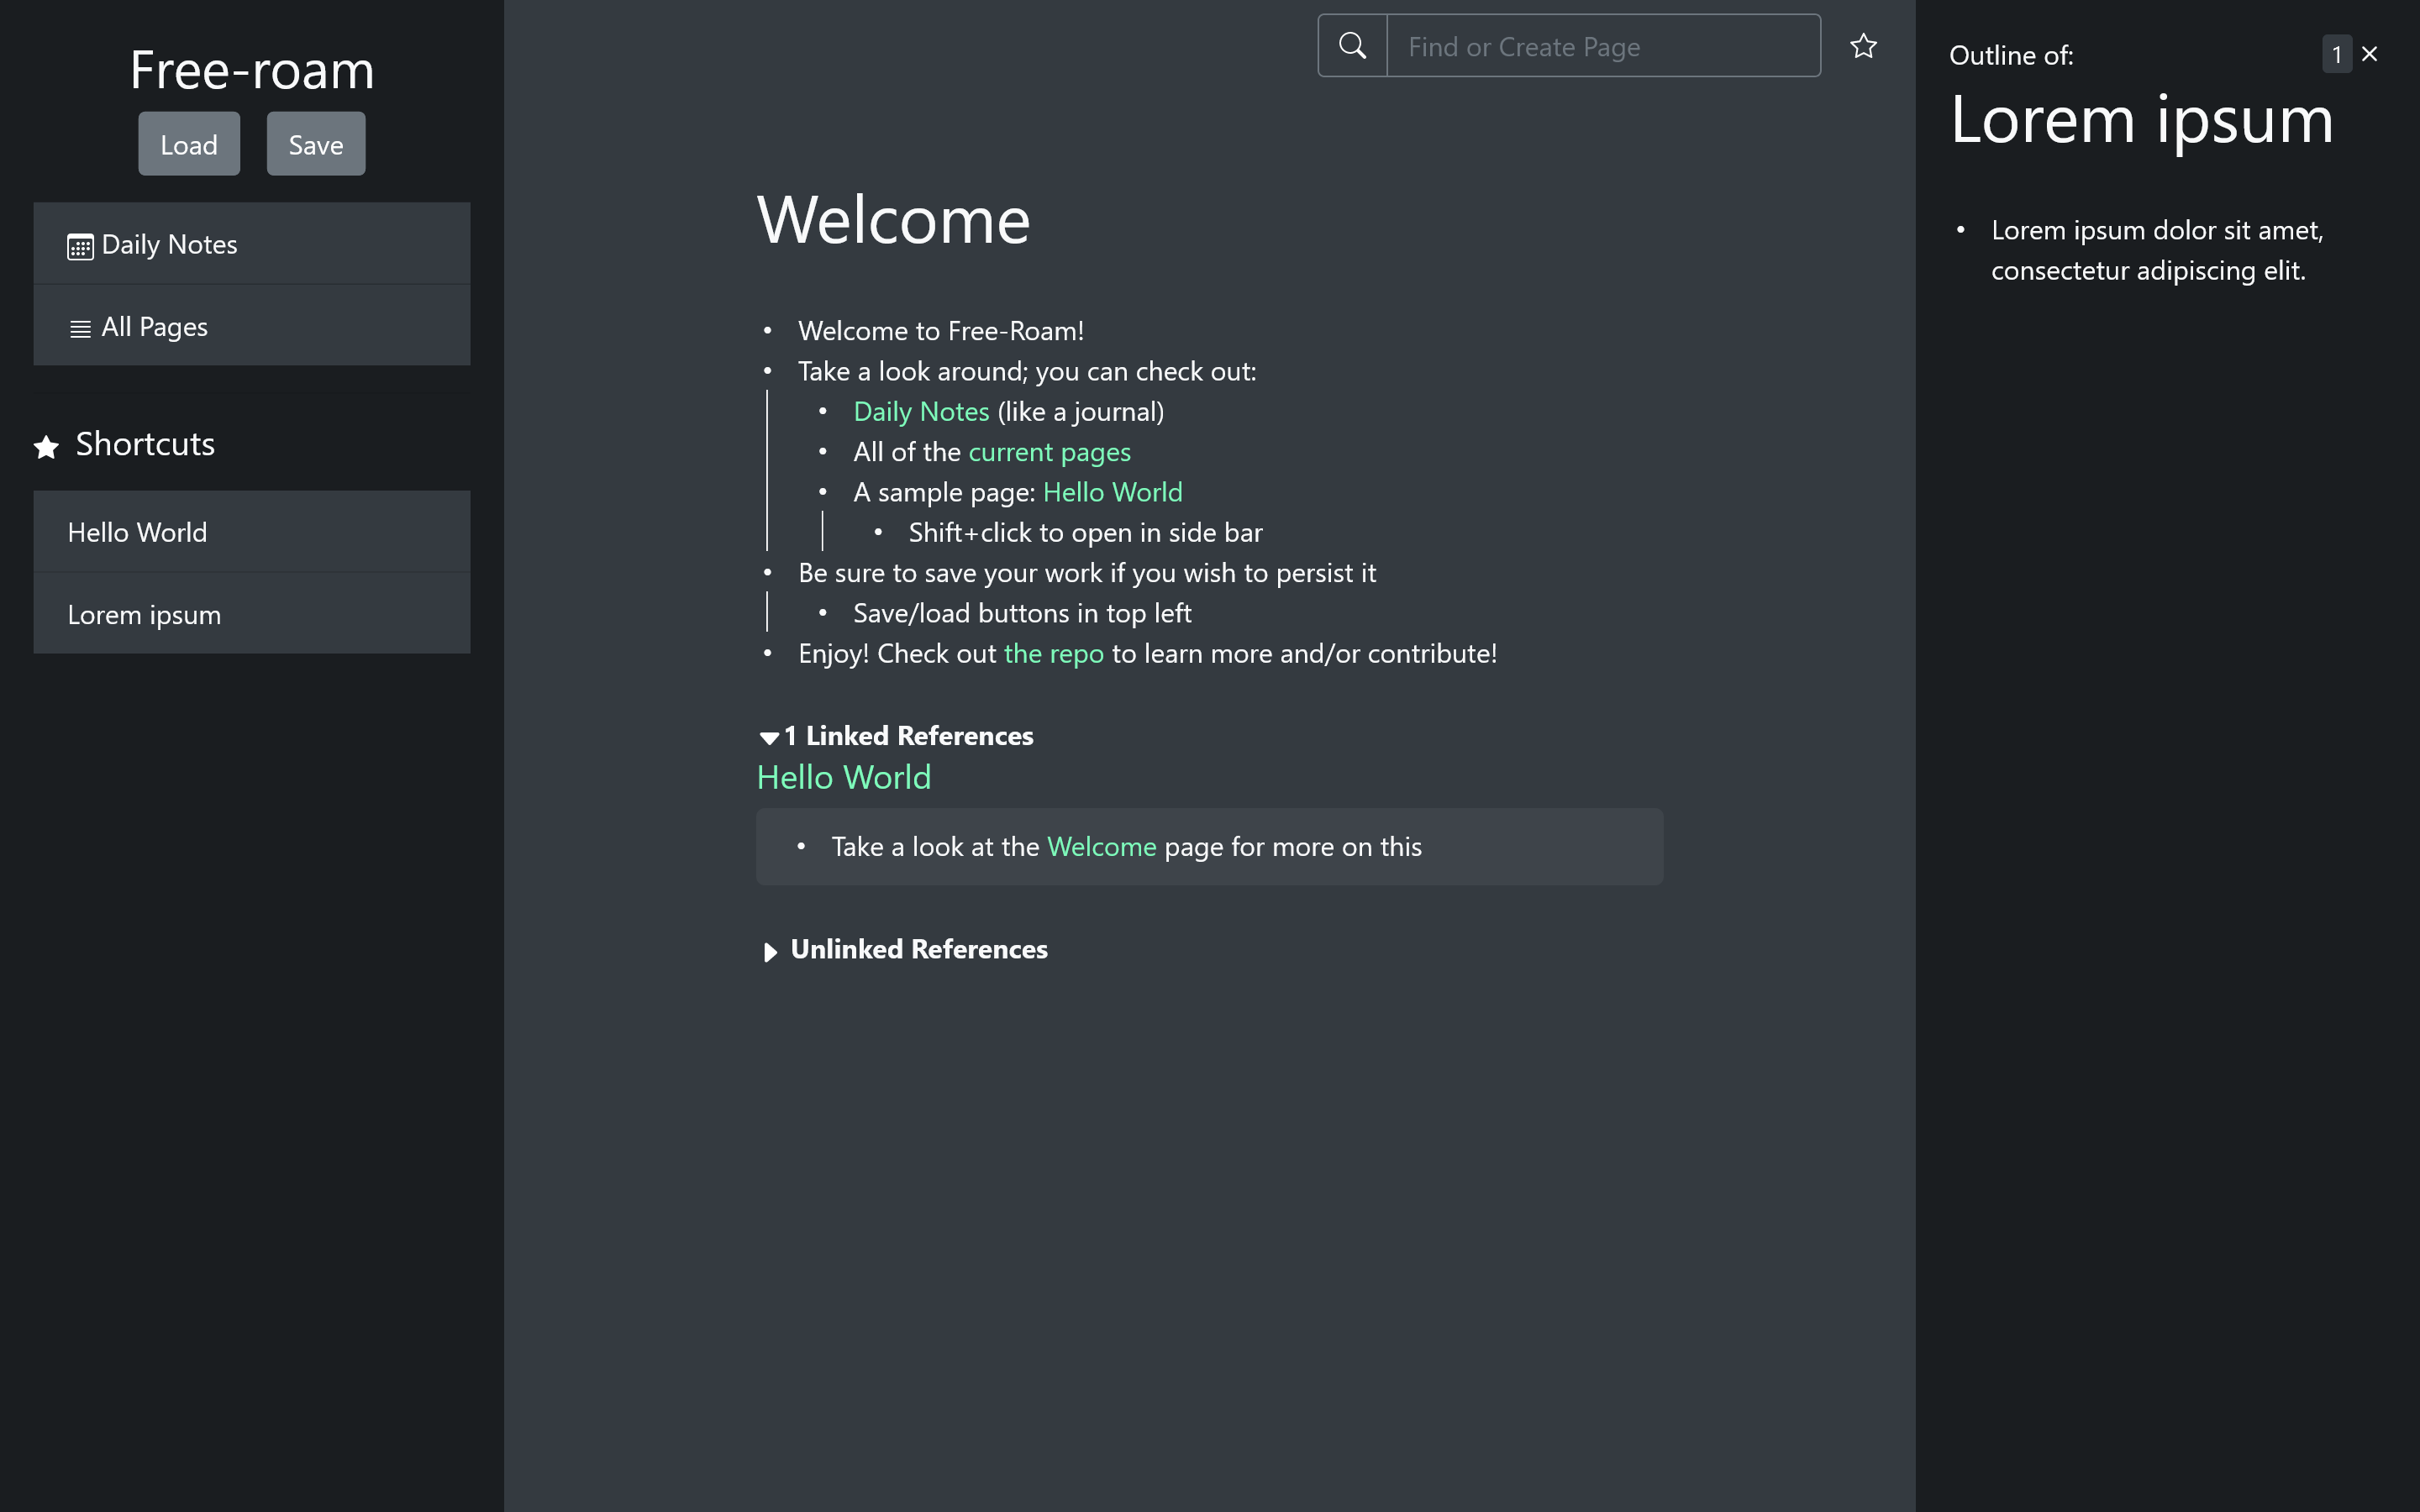Toggle the star shortcut for Welcome page
Image resolution: width=2420 pixels, height=1512 pixels.
pyautogui.click(x=1863, y=46)
